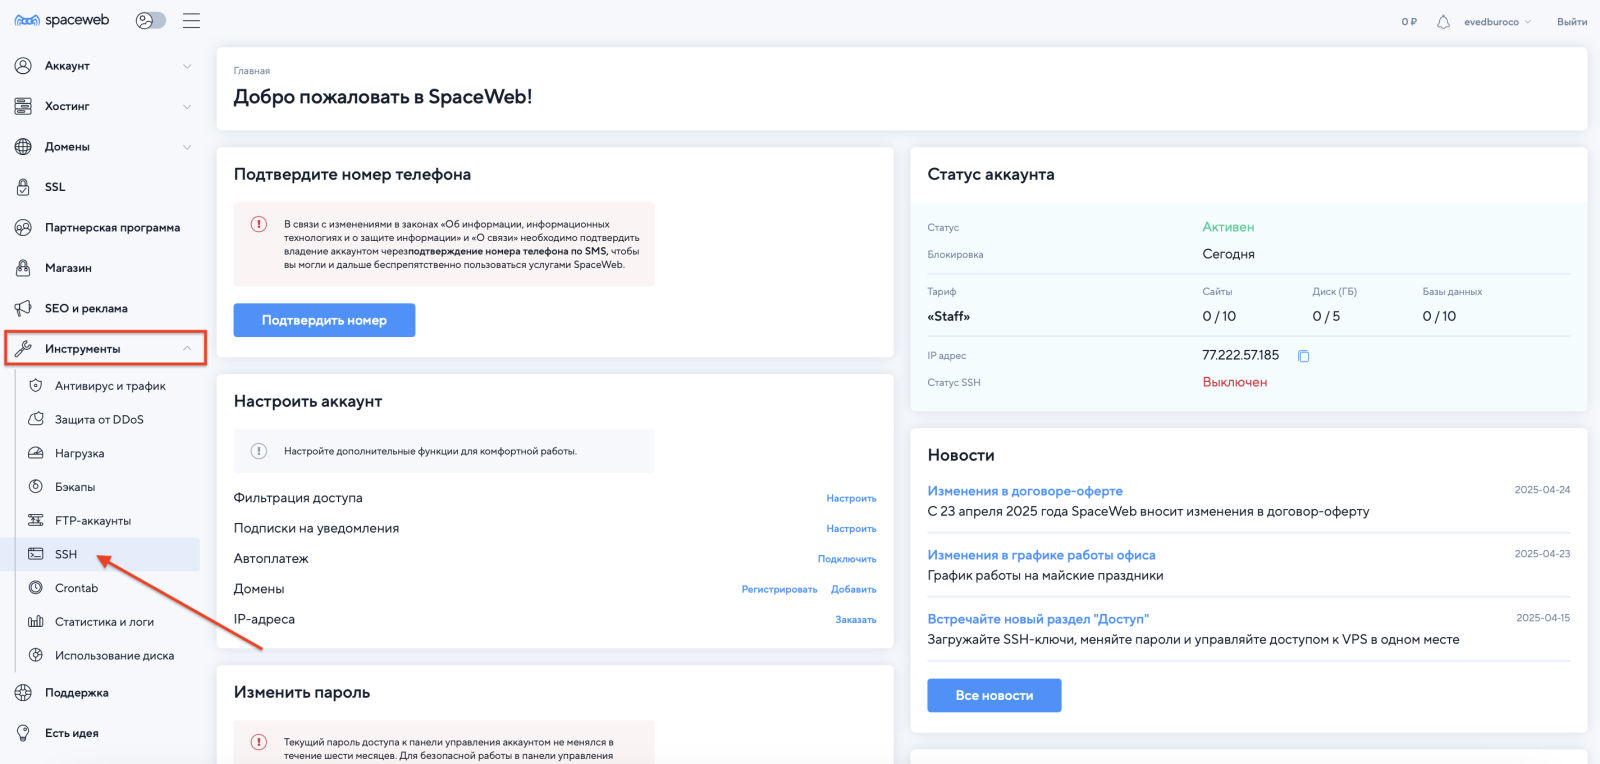
Task: Click the Подтвердить номер button
Action: [x=324, y=320]
